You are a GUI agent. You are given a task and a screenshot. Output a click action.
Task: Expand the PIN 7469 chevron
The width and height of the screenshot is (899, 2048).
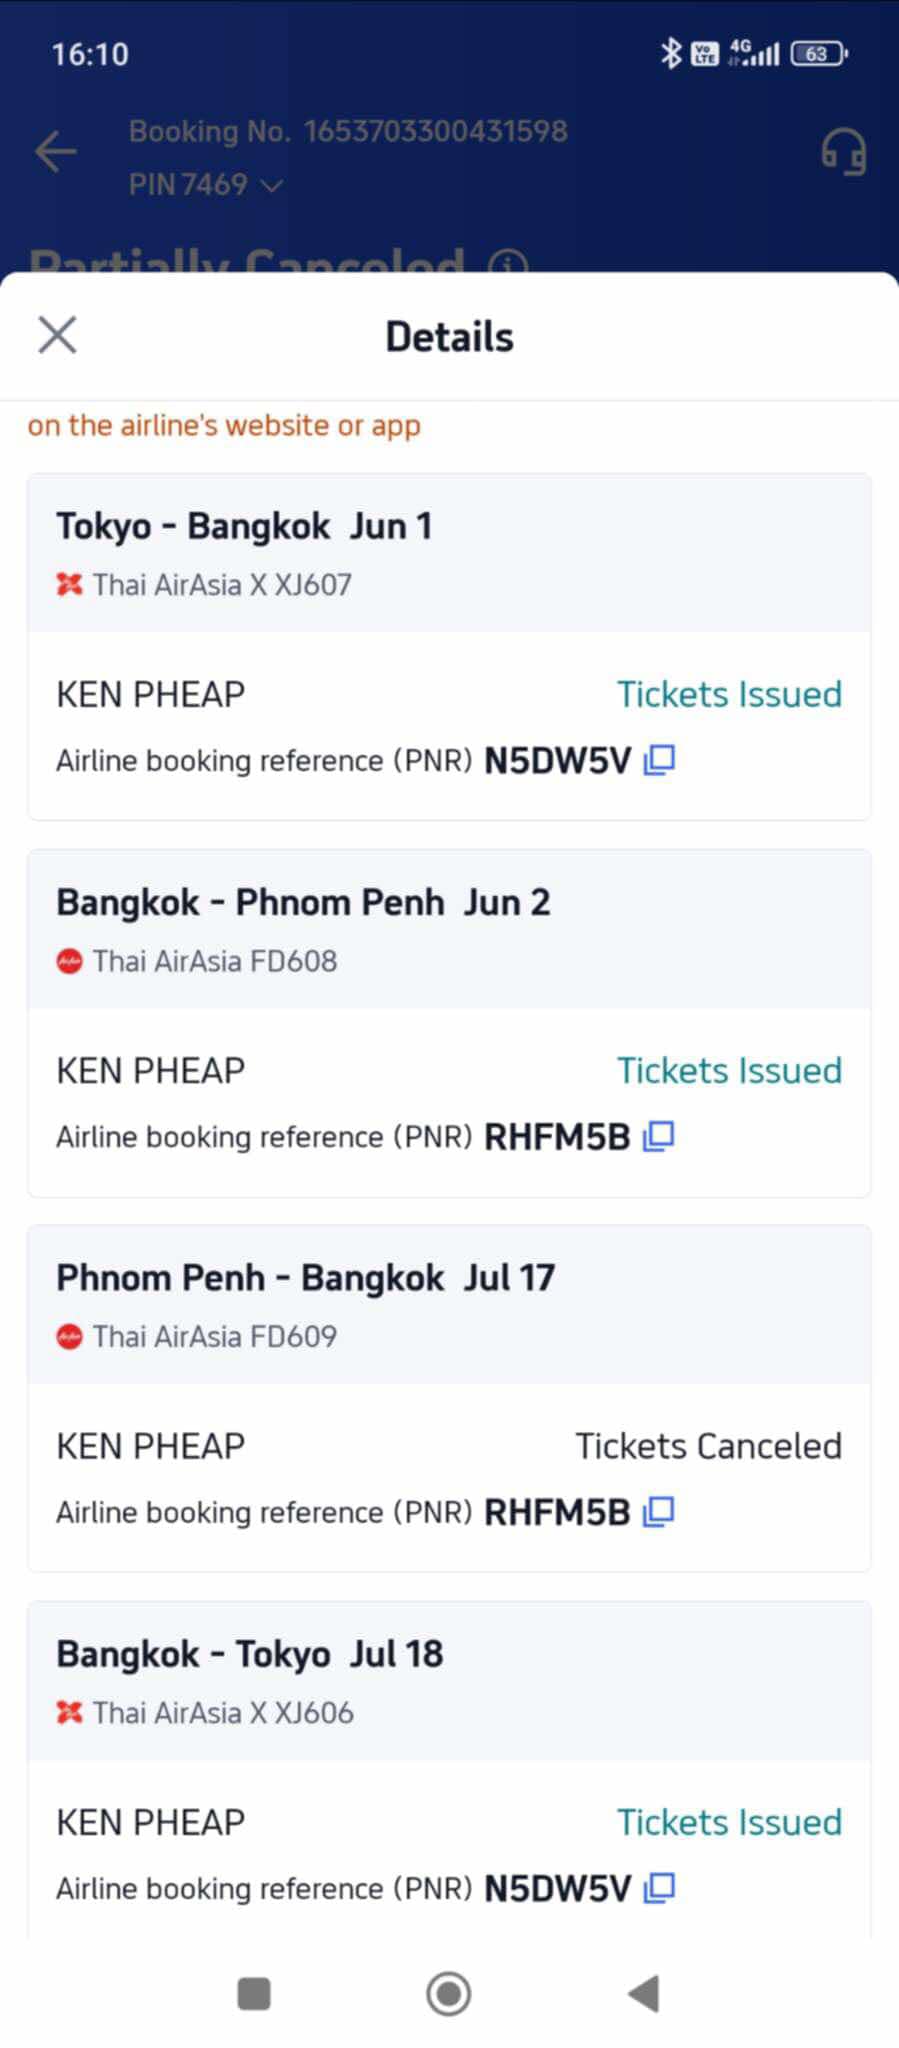coord(272,185)
